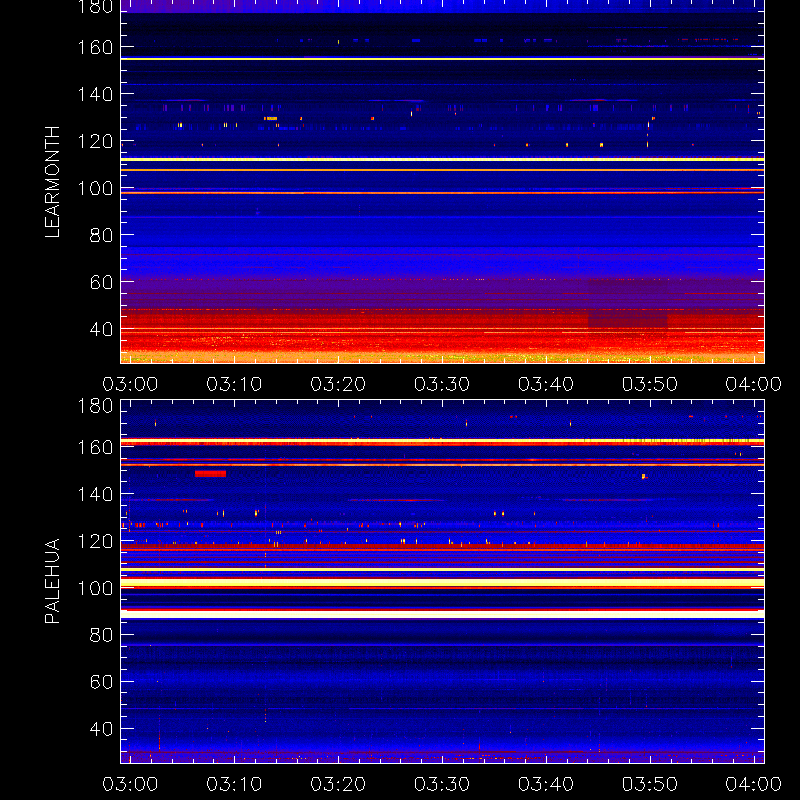Select the 160 tick label on LEARMONTH axis

95,47
